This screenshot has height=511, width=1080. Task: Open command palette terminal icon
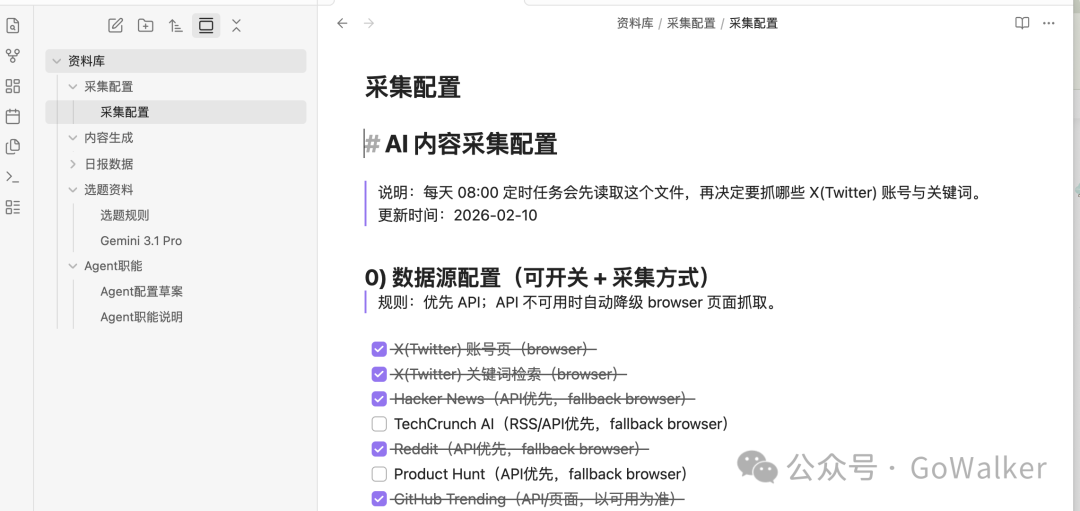(12, 177)
